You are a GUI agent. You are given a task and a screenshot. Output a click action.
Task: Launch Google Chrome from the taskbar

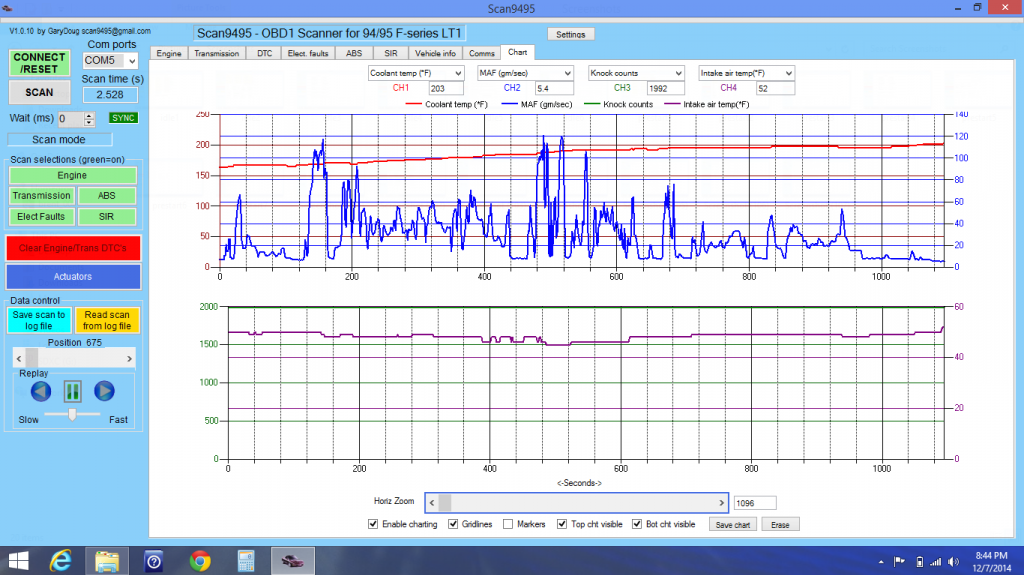tap(200, 561)
